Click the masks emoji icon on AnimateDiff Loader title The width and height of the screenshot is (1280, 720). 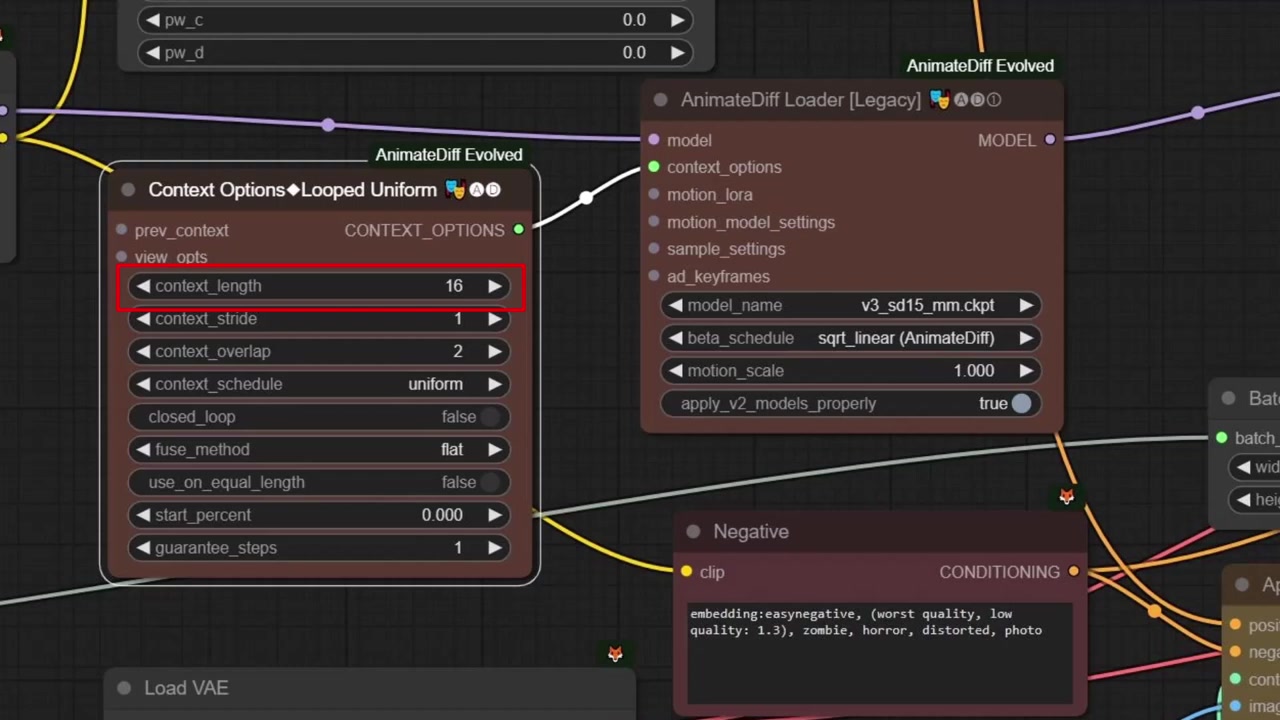tap(939, 100)
